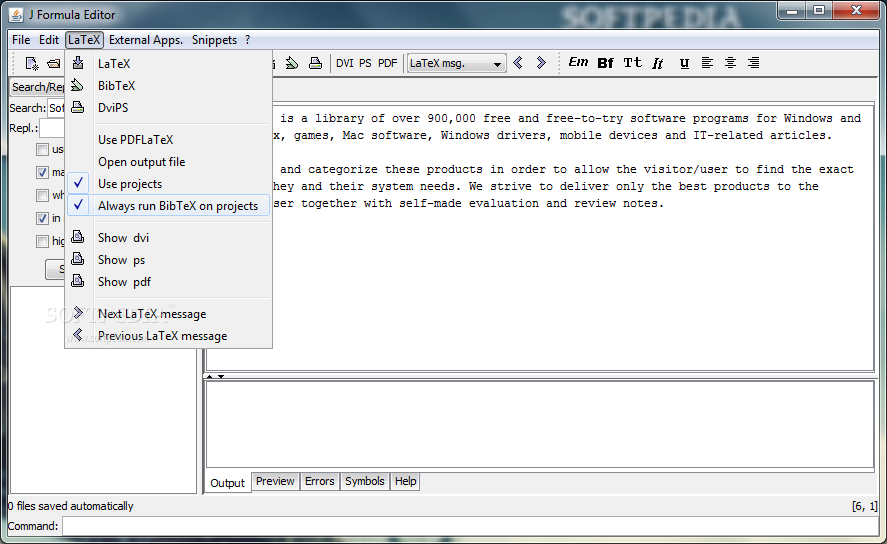This screenshot has width=887, height=544.
Task: Switch to the Preview tab
Action: [x=275, y=481]
